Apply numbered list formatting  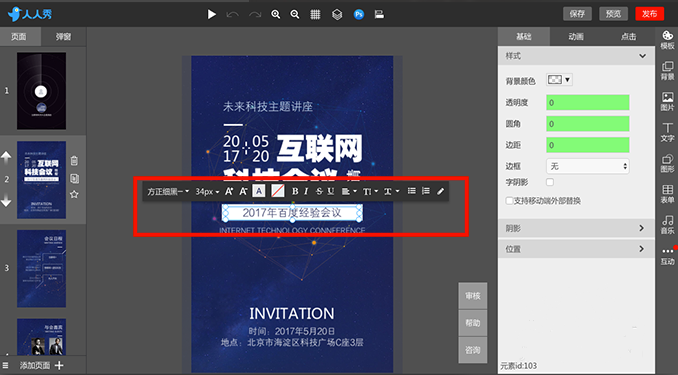426,191
